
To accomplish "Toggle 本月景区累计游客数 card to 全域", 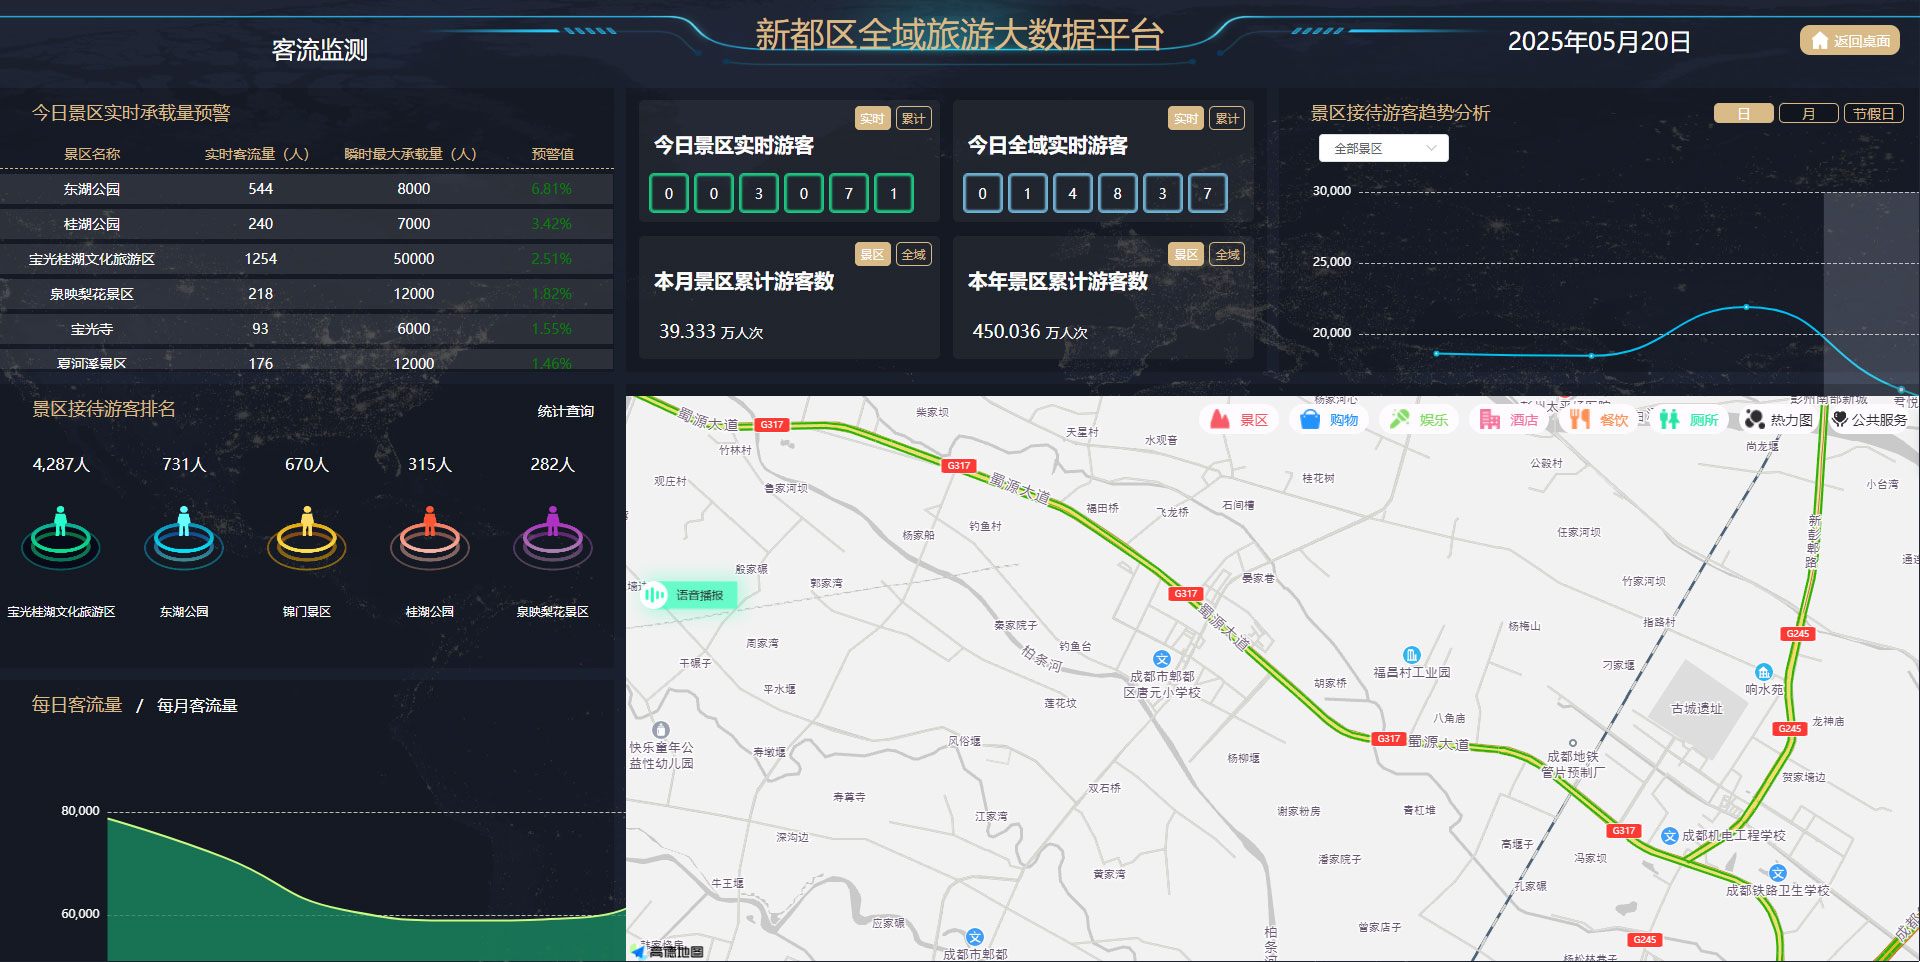I will coord(913,254).
